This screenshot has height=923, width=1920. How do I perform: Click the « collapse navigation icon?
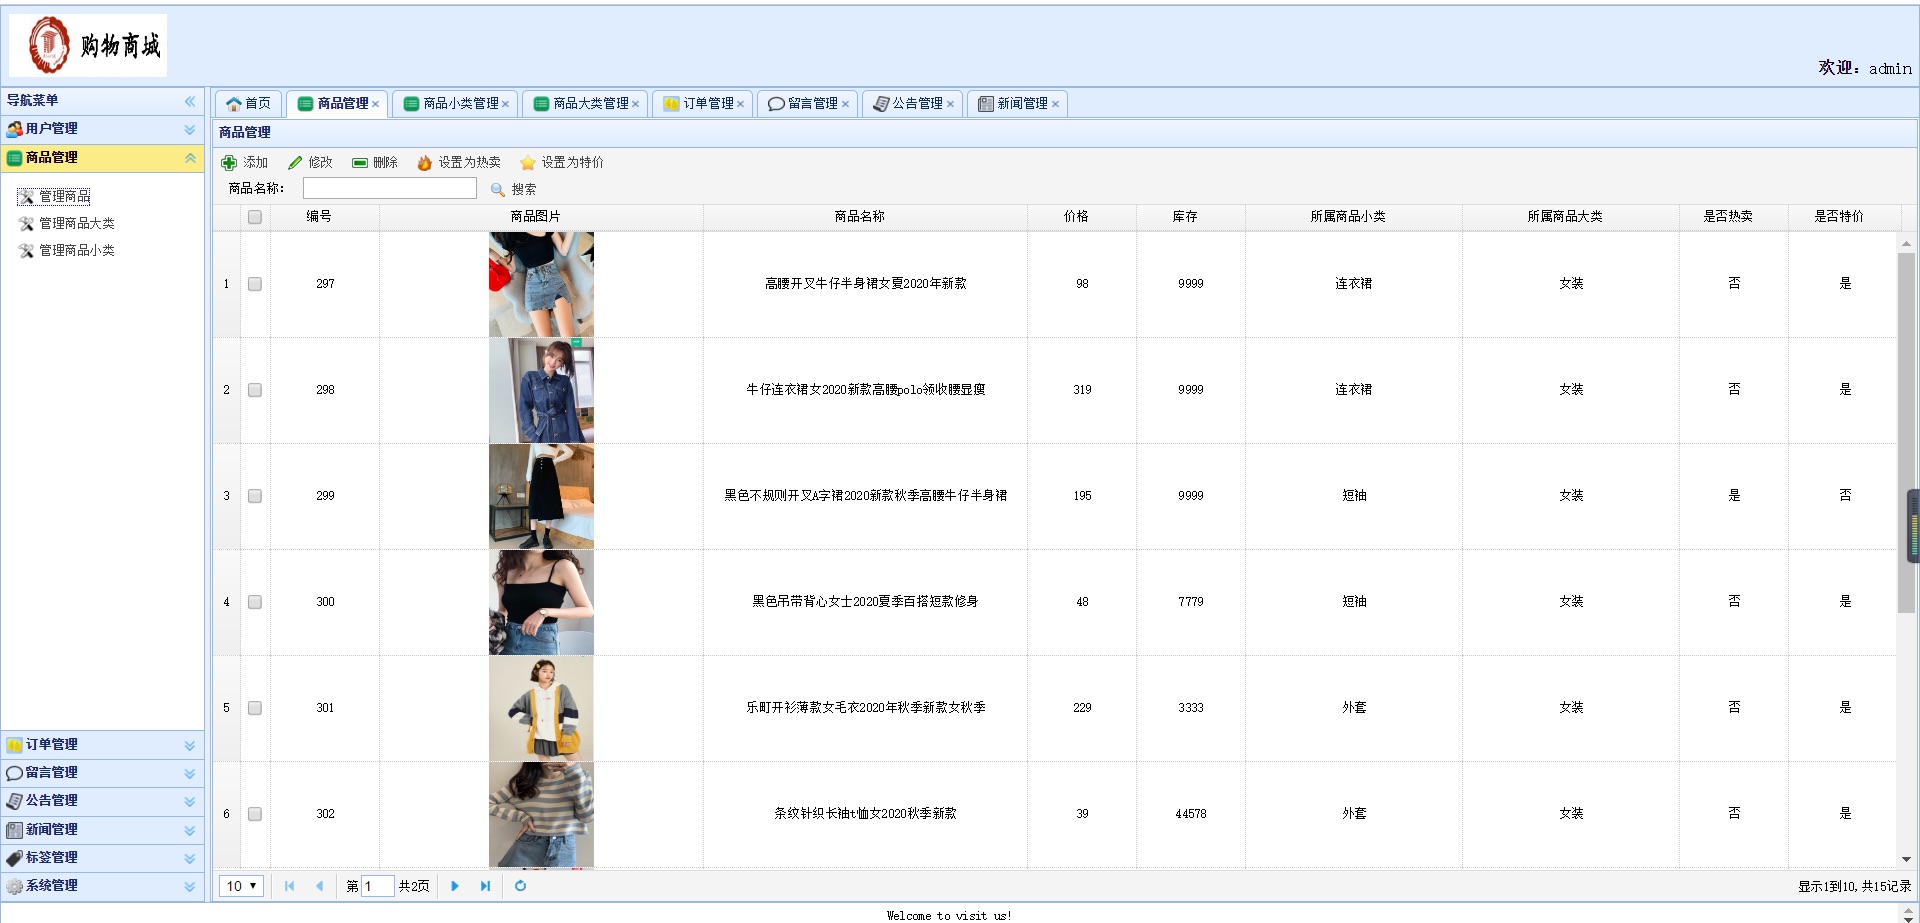(189, 100)
